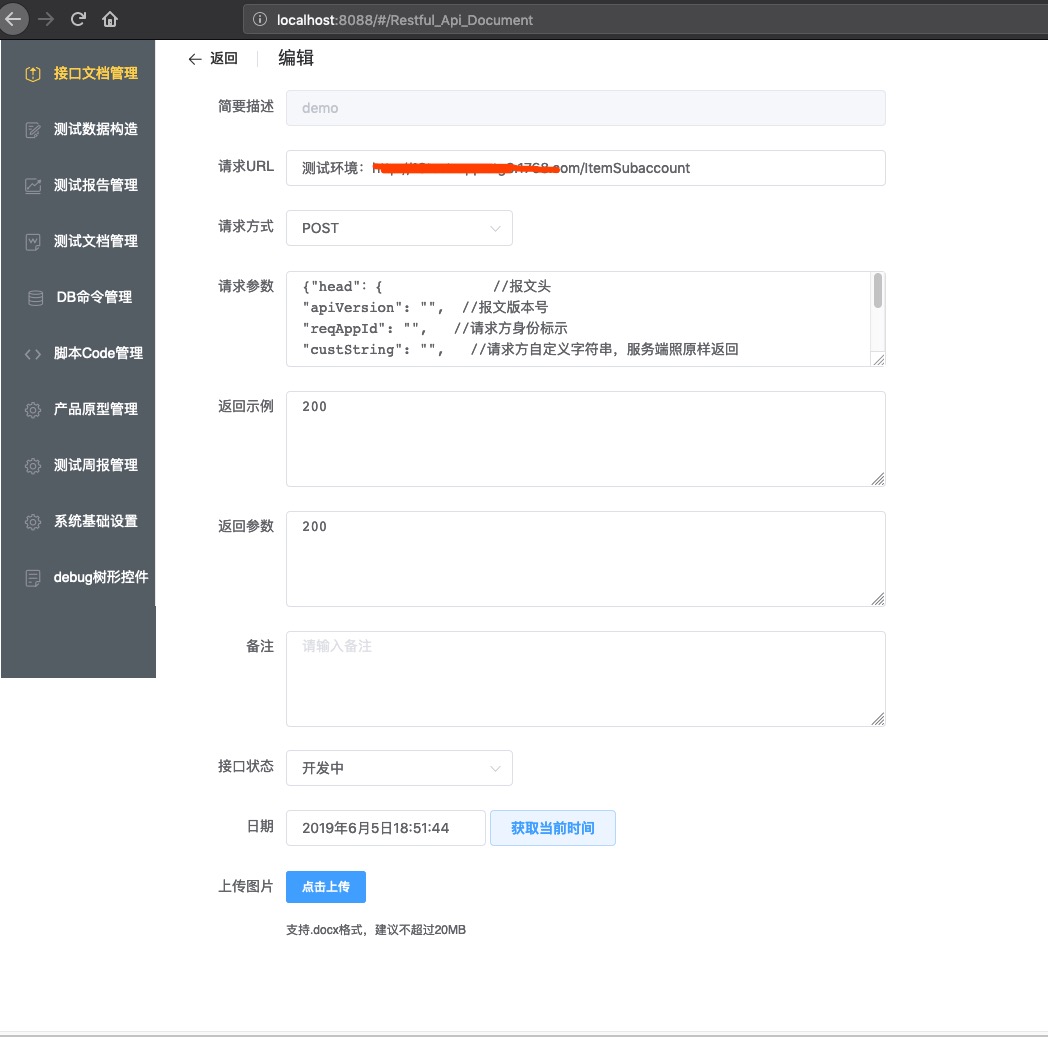Click the 系统基础设置 gear icon
Viewport: 1048px width, 1037px height.
[x=33, y=522]
